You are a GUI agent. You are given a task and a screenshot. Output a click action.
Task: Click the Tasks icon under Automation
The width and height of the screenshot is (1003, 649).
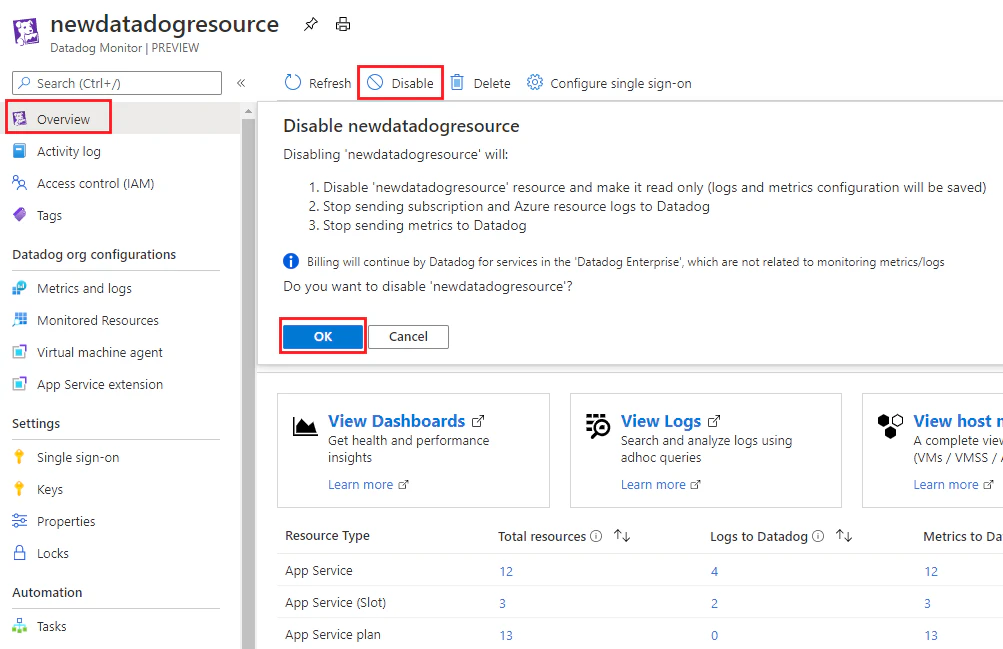[20, 625]
